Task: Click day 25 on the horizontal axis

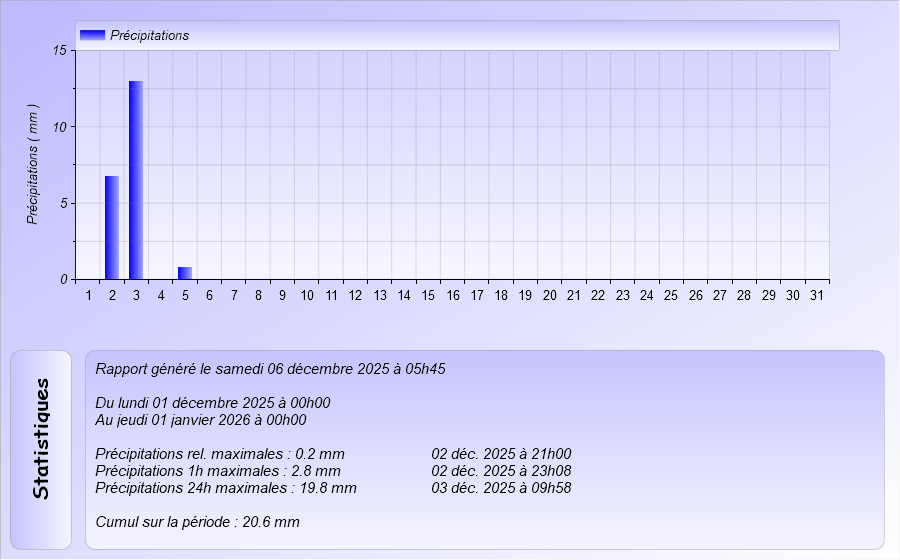Action: click(671, 296)
